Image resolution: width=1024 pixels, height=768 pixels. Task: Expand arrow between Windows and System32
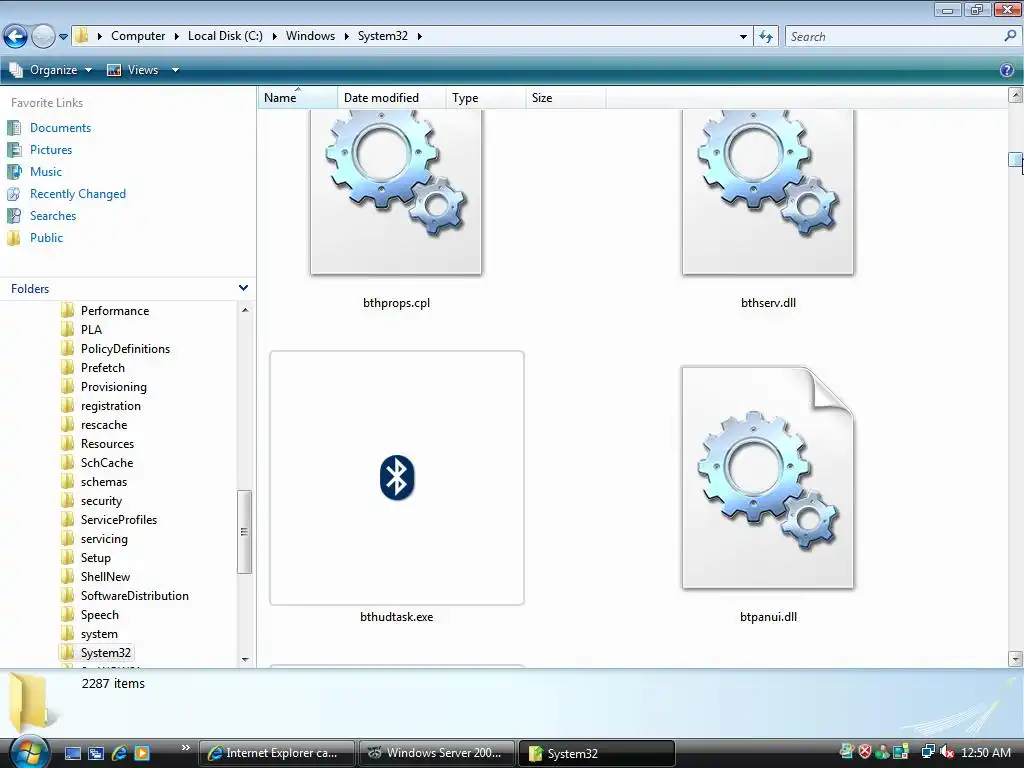[347, 37]
